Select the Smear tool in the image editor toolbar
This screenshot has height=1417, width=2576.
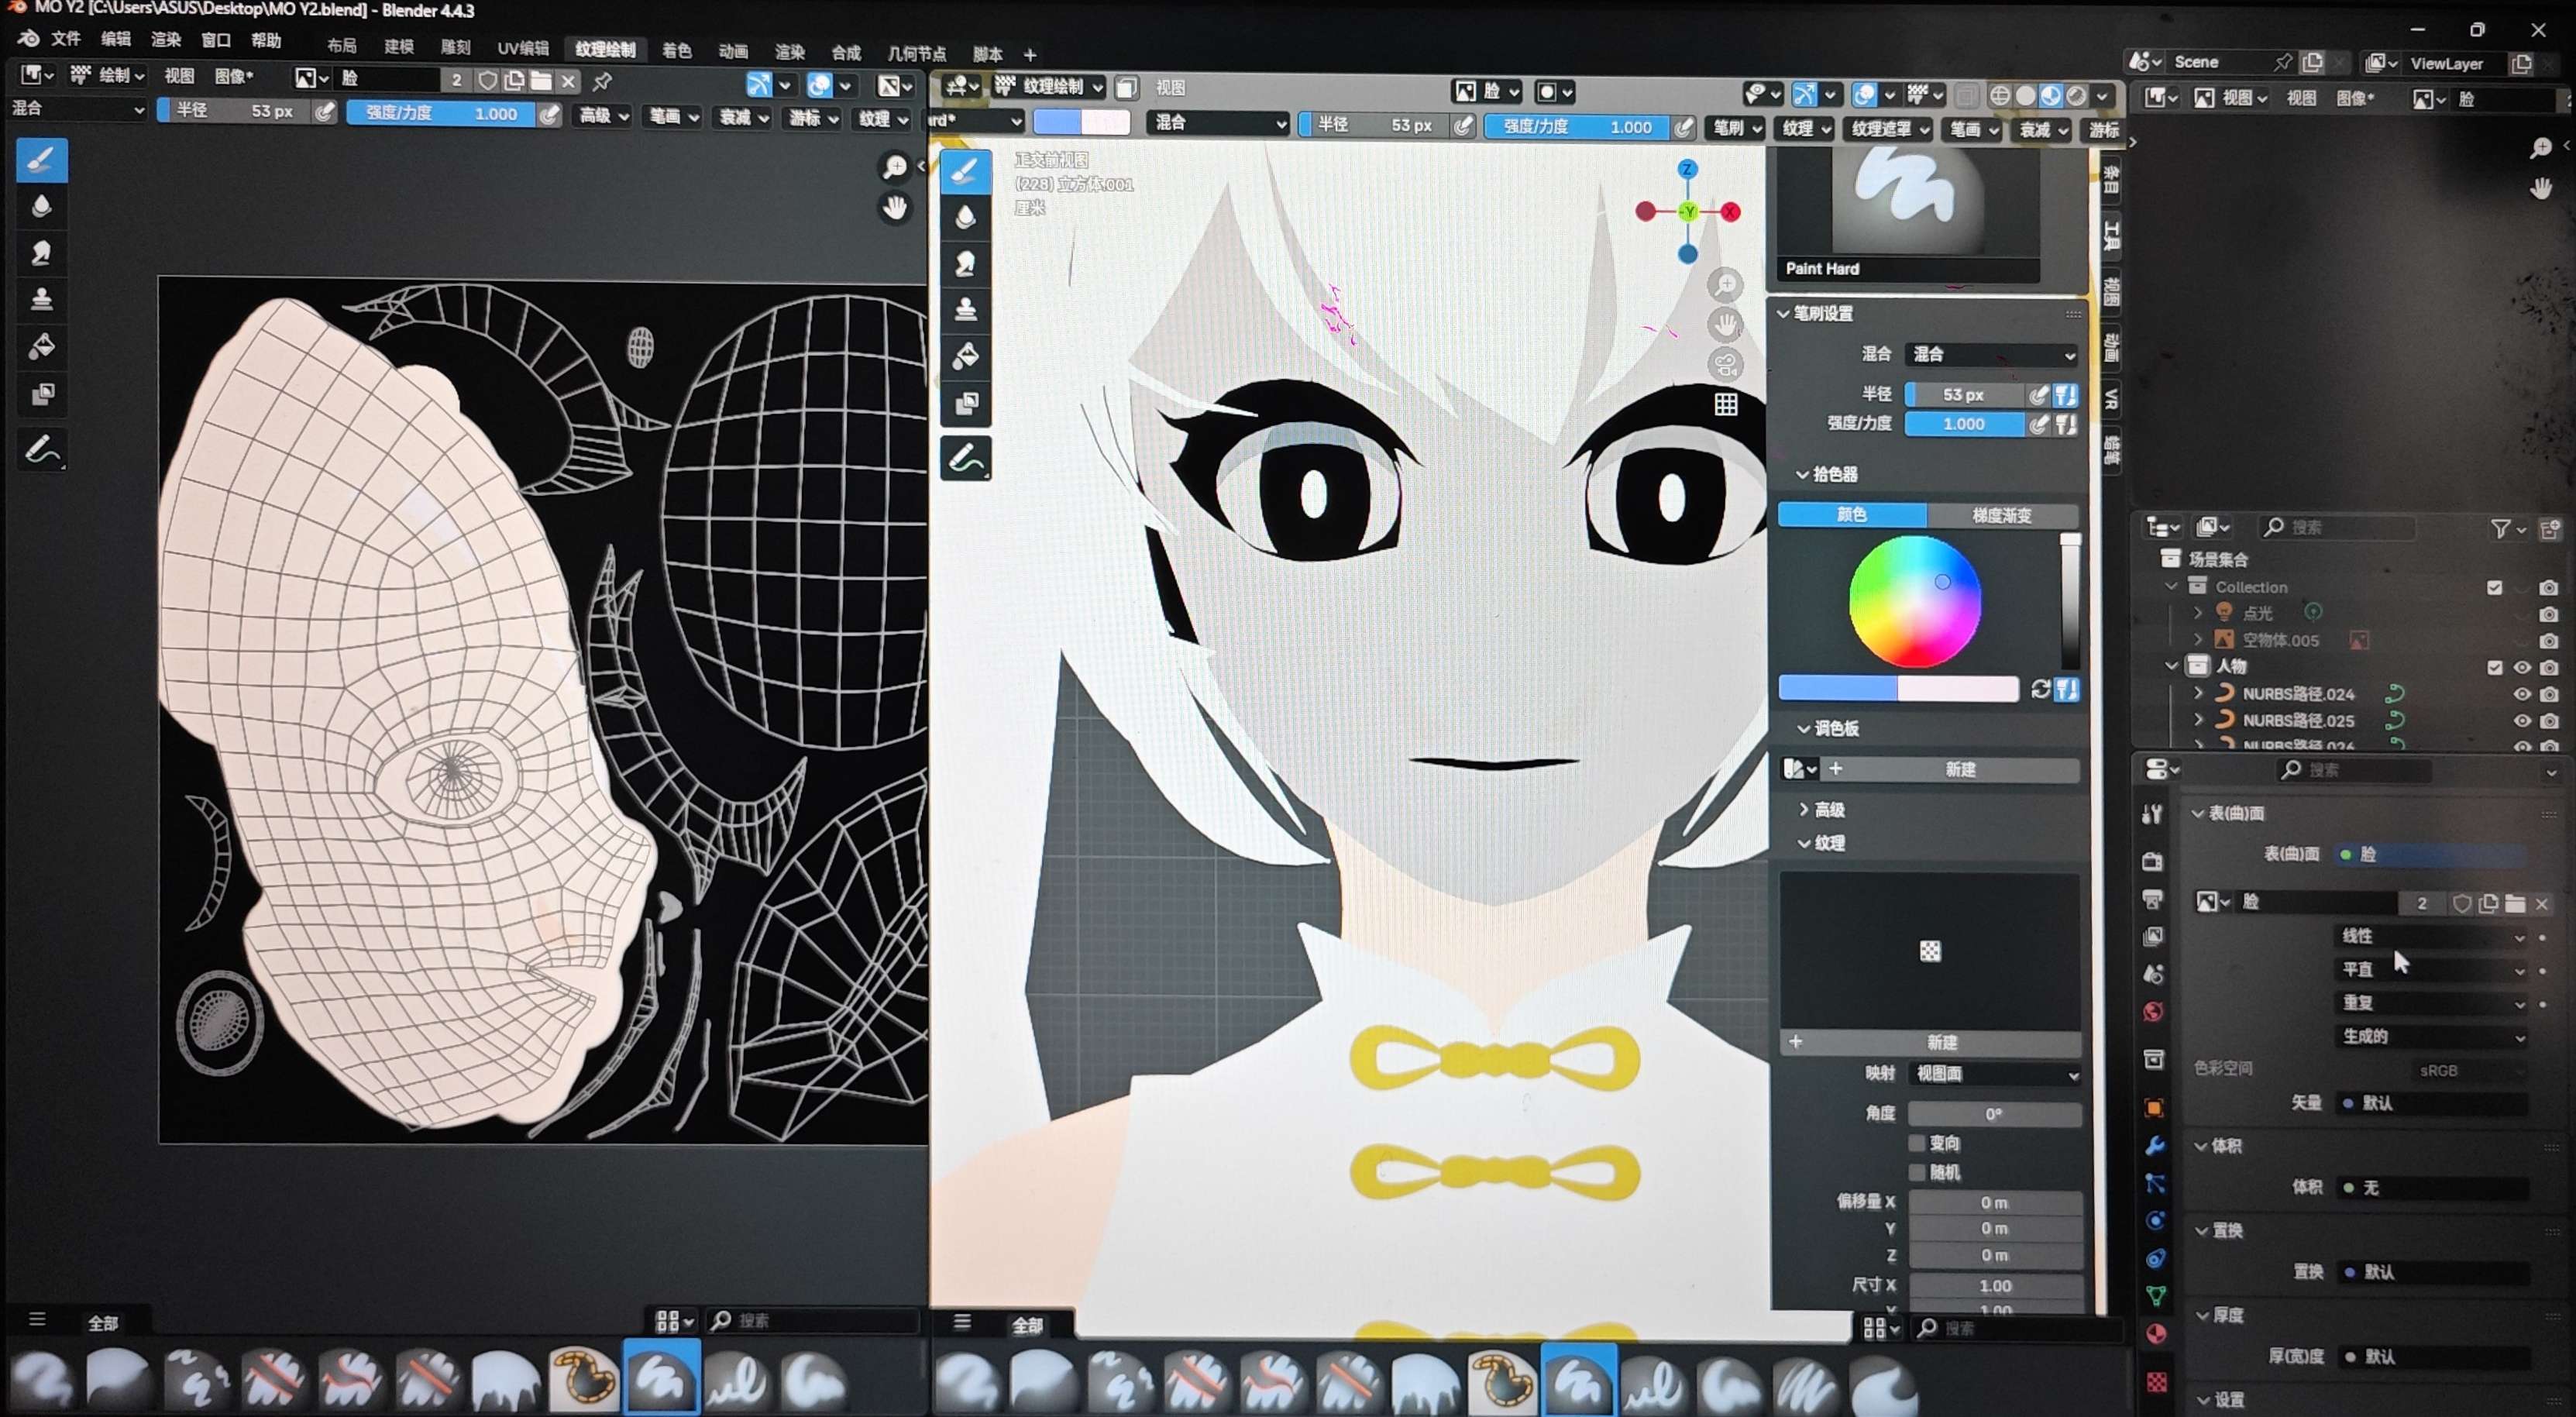(41, 253)
